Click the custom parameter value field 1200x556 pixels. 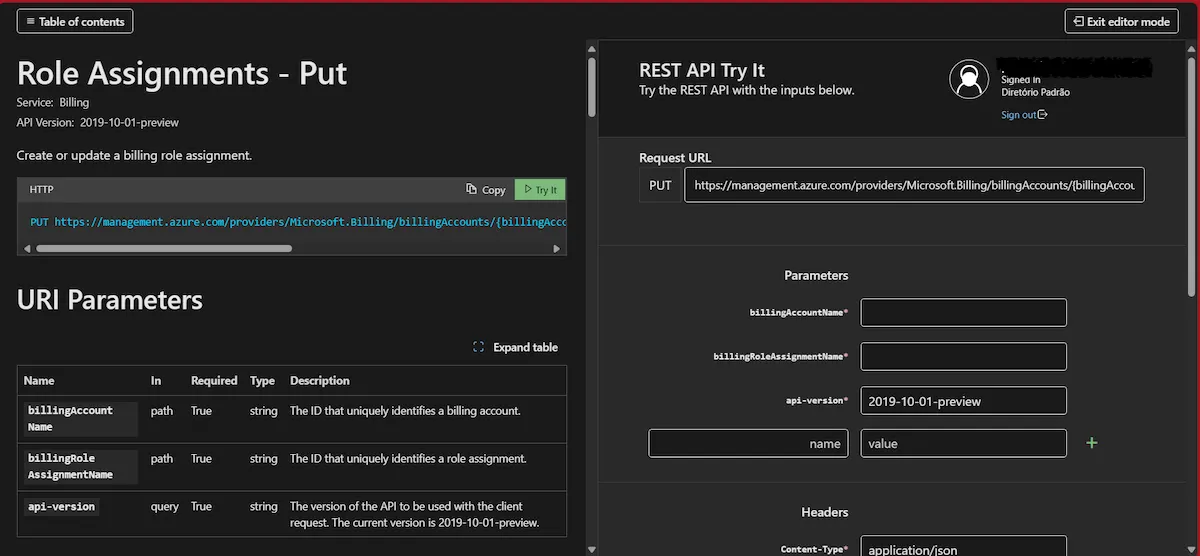click(963, 443)
